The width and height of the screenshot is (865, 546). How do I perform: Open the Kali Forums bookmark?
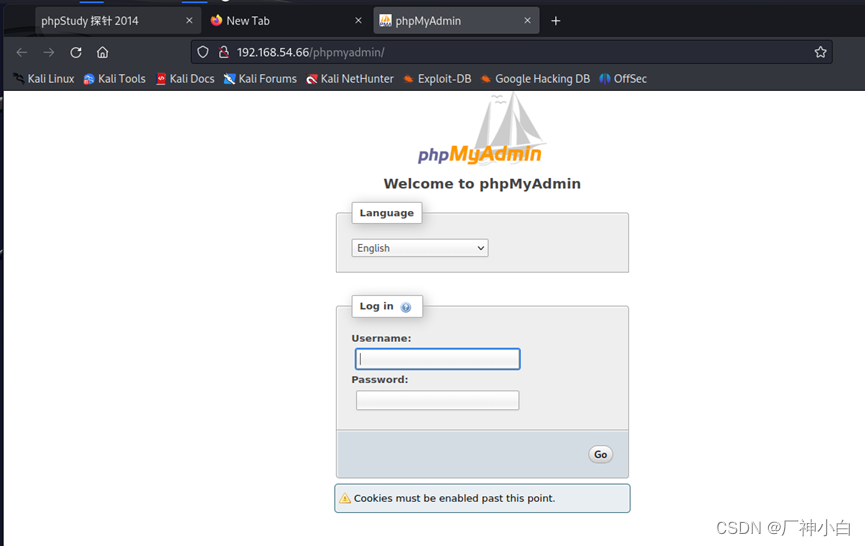click(x=260, y=79)
